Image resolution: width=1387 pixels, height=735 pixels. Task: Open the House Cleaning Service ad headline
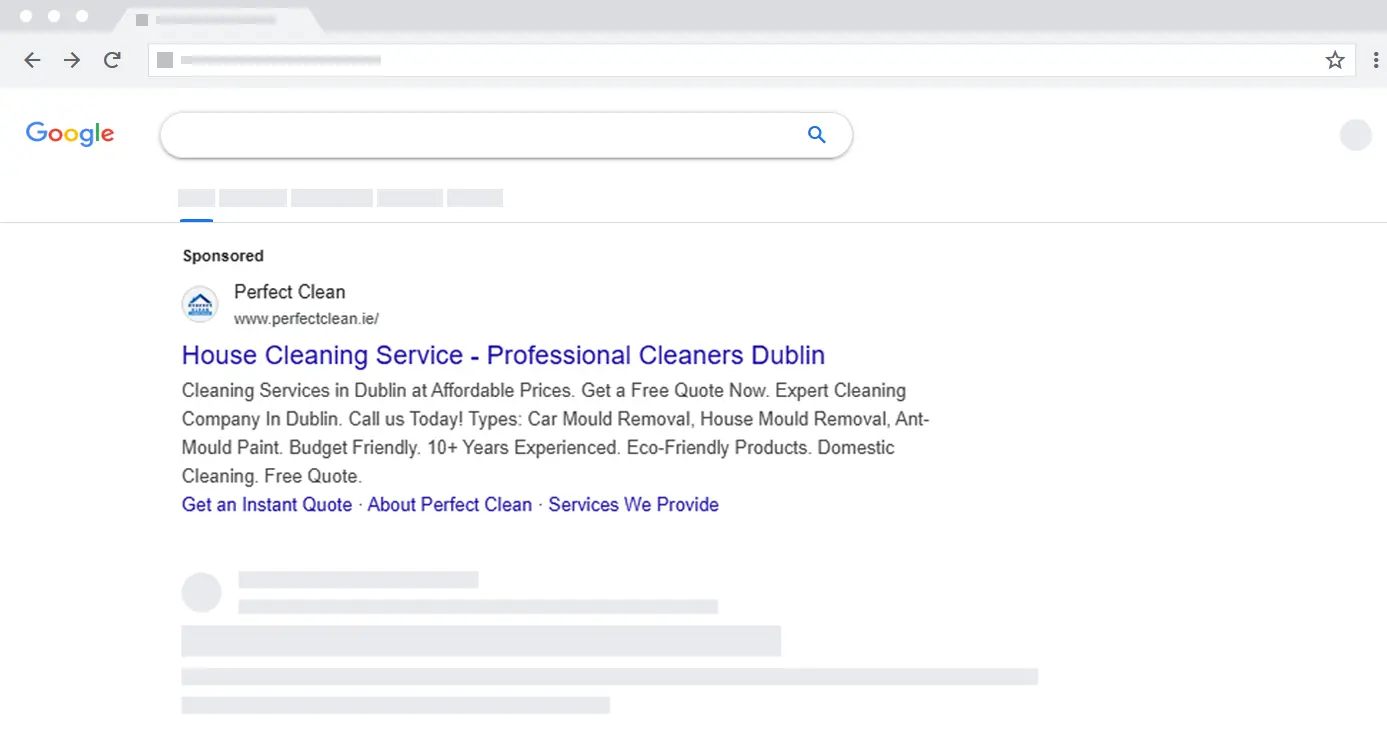tap(503, 355)
